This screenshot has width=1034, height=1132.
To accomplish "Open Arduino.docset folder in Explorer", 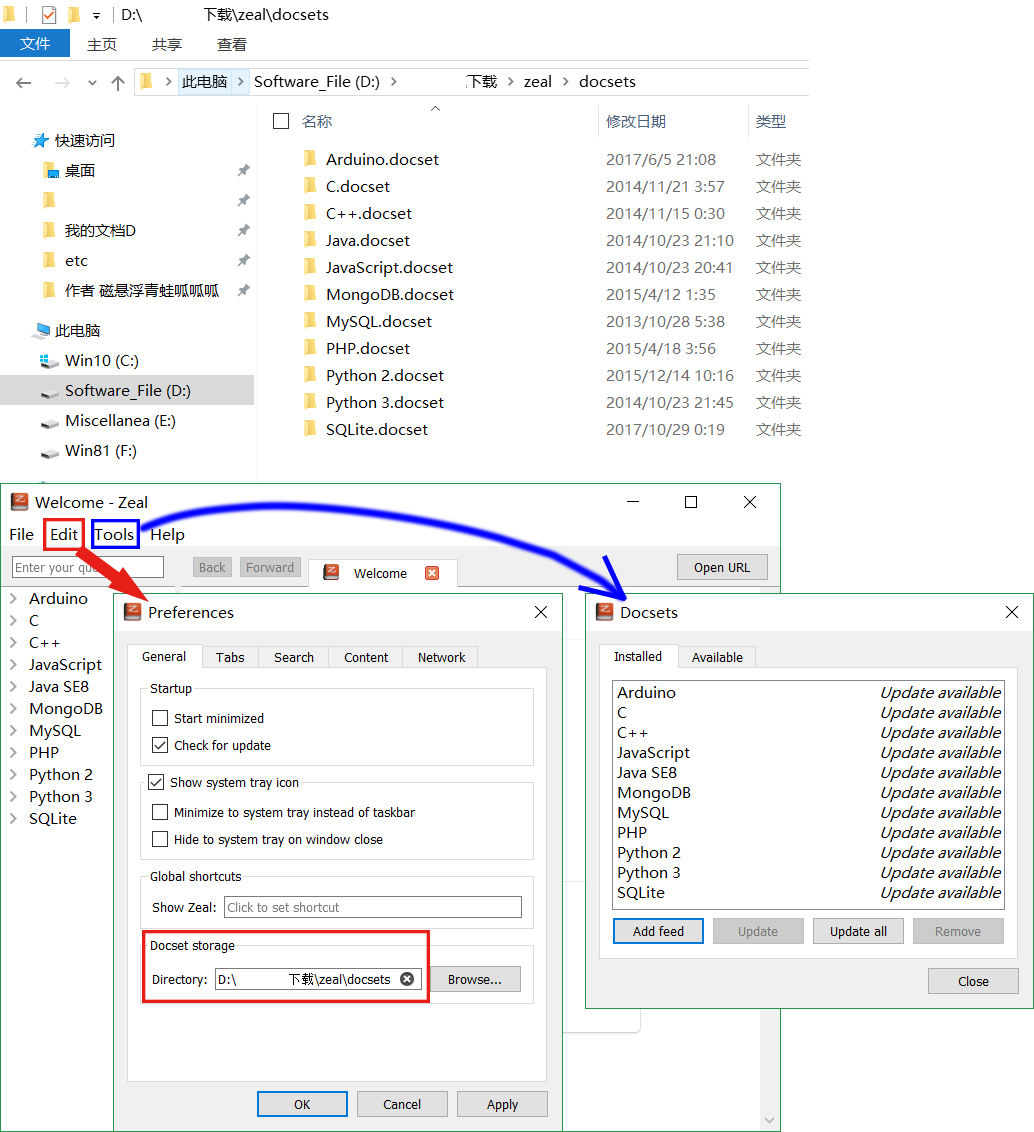I will 382,160.
